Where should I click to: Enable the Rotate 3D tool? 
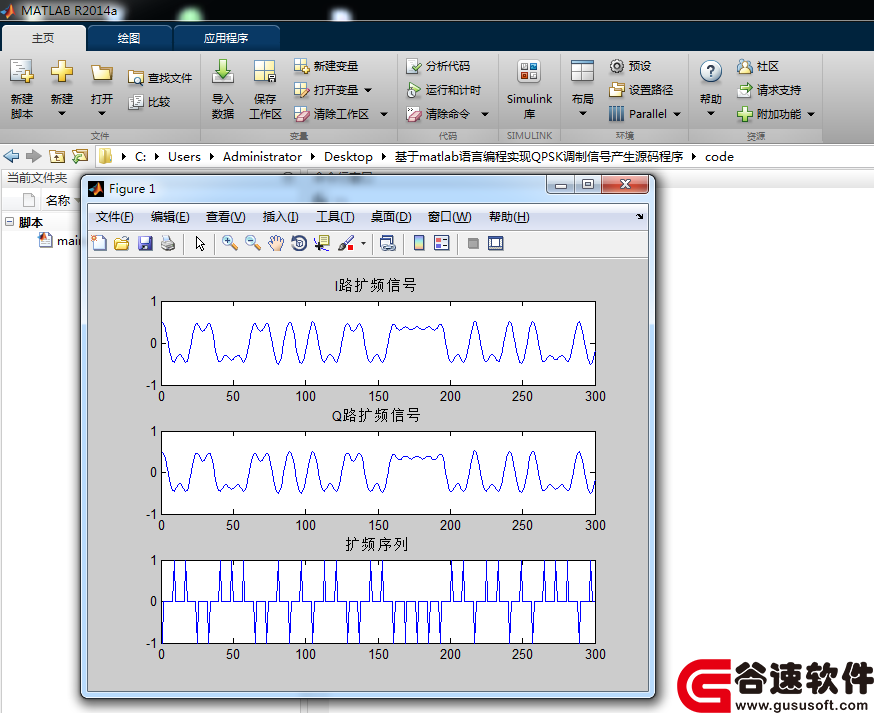299,243
